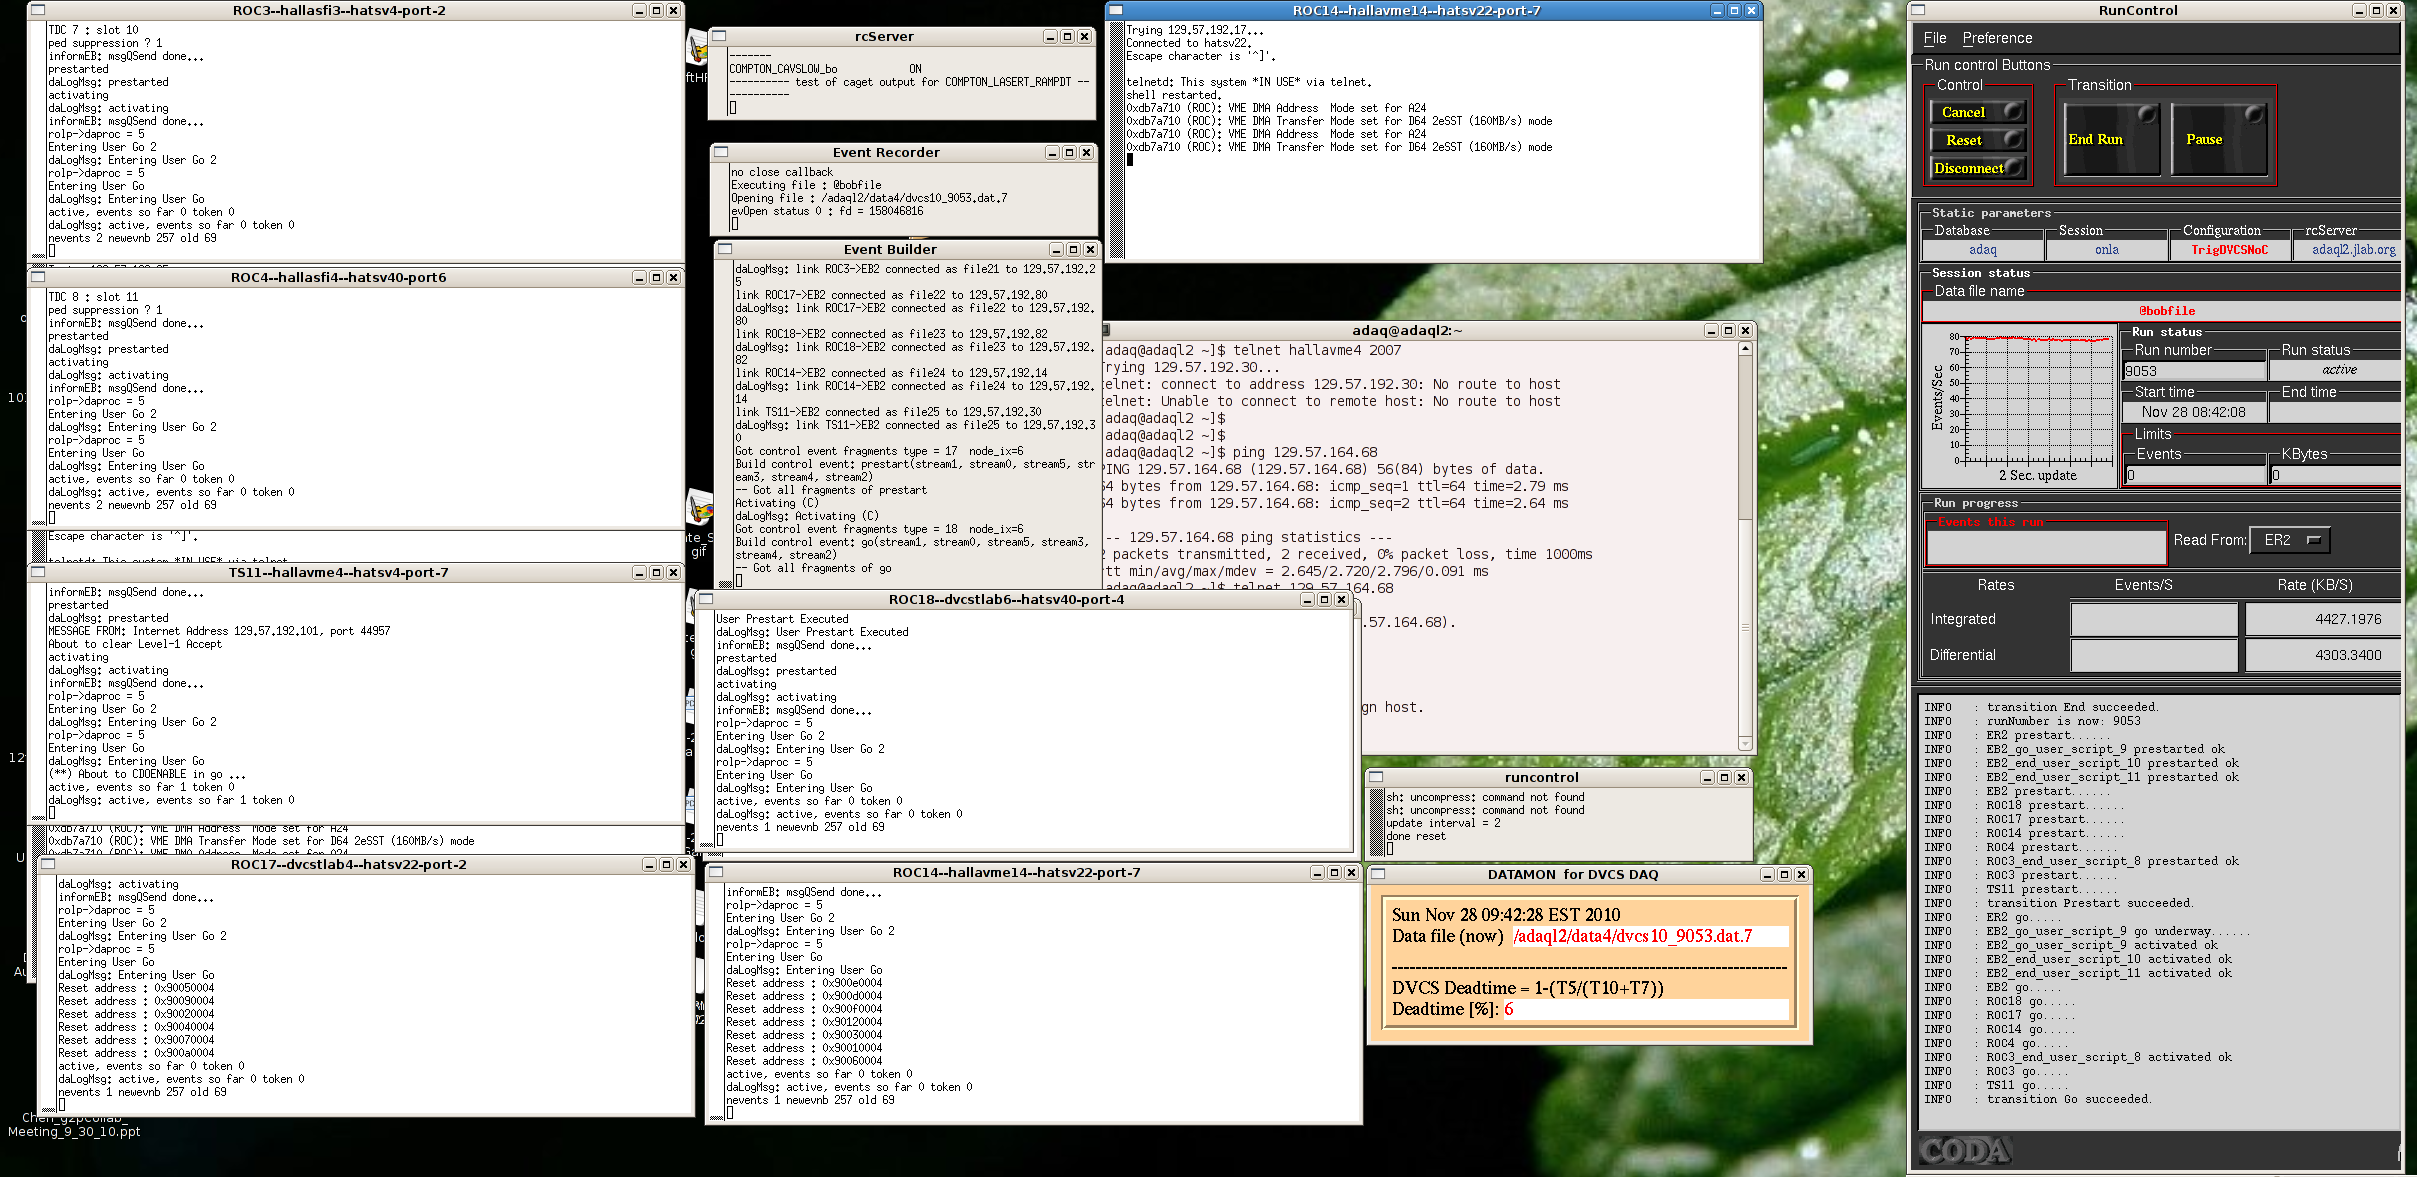Open the runcontrol terminal window menu icon
2417x1177 pixels.
click(1376, 777)
